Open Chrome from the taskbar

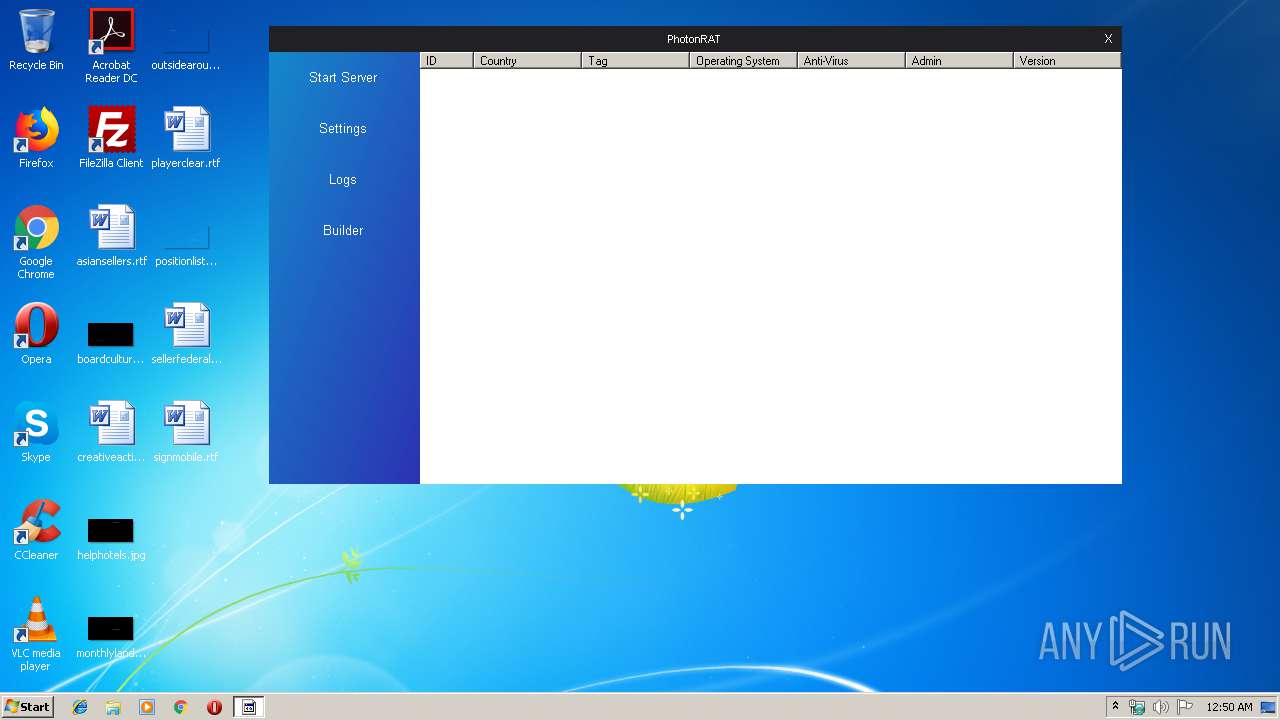[x=181, y=707]
